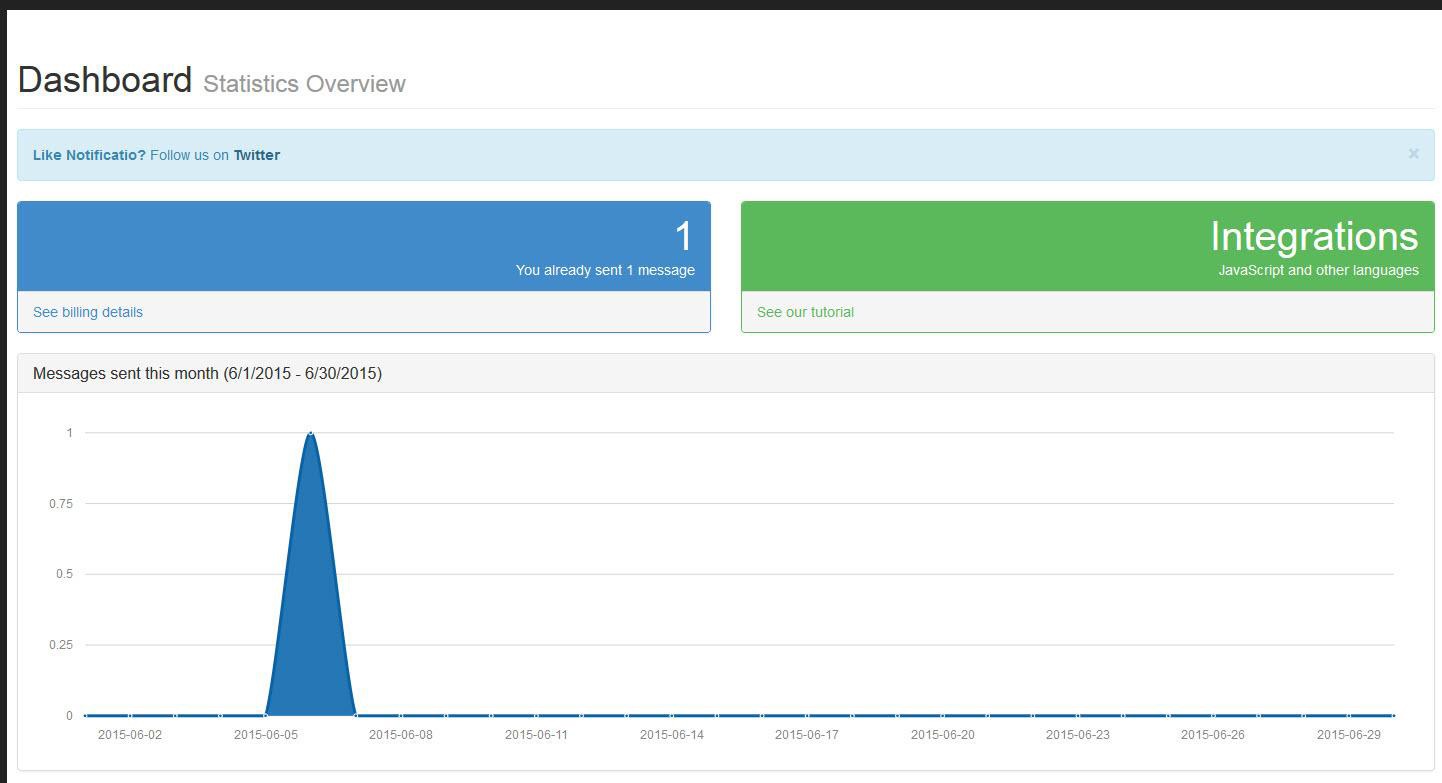Image resolution: width=1442 pixels, height=783 pixels.
Task: Pick the 2015-06-14 date on the chart axis
Action: point(672,735)
